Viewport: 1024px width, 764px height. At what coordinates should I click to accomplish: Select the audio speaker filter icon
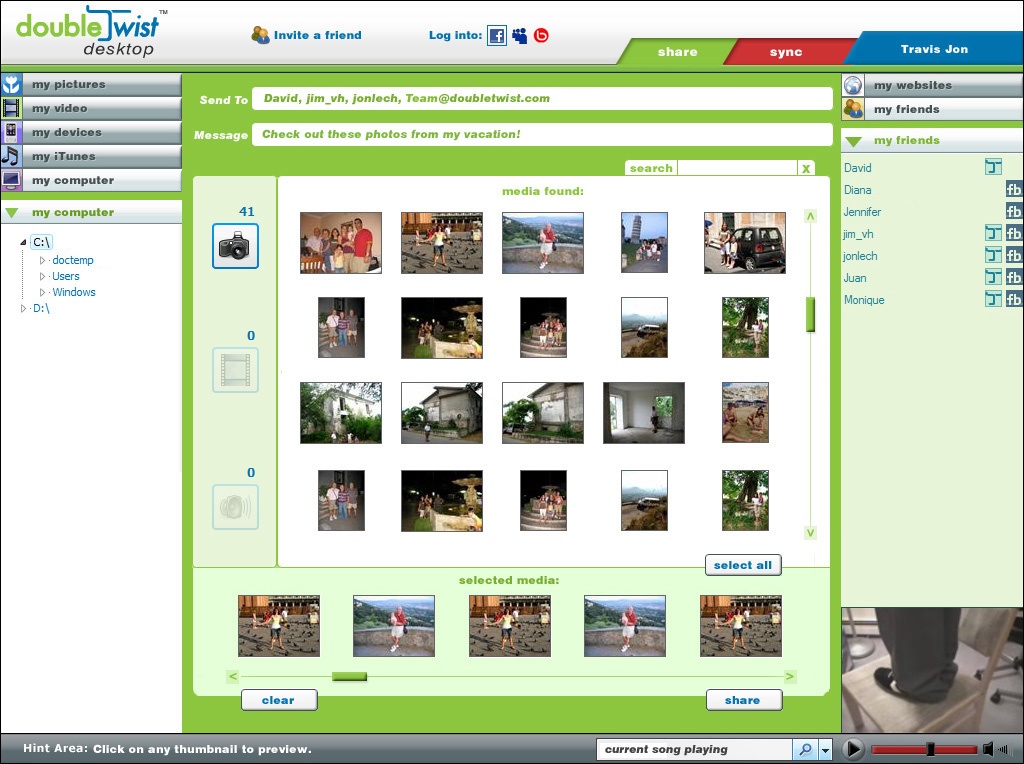235,507
